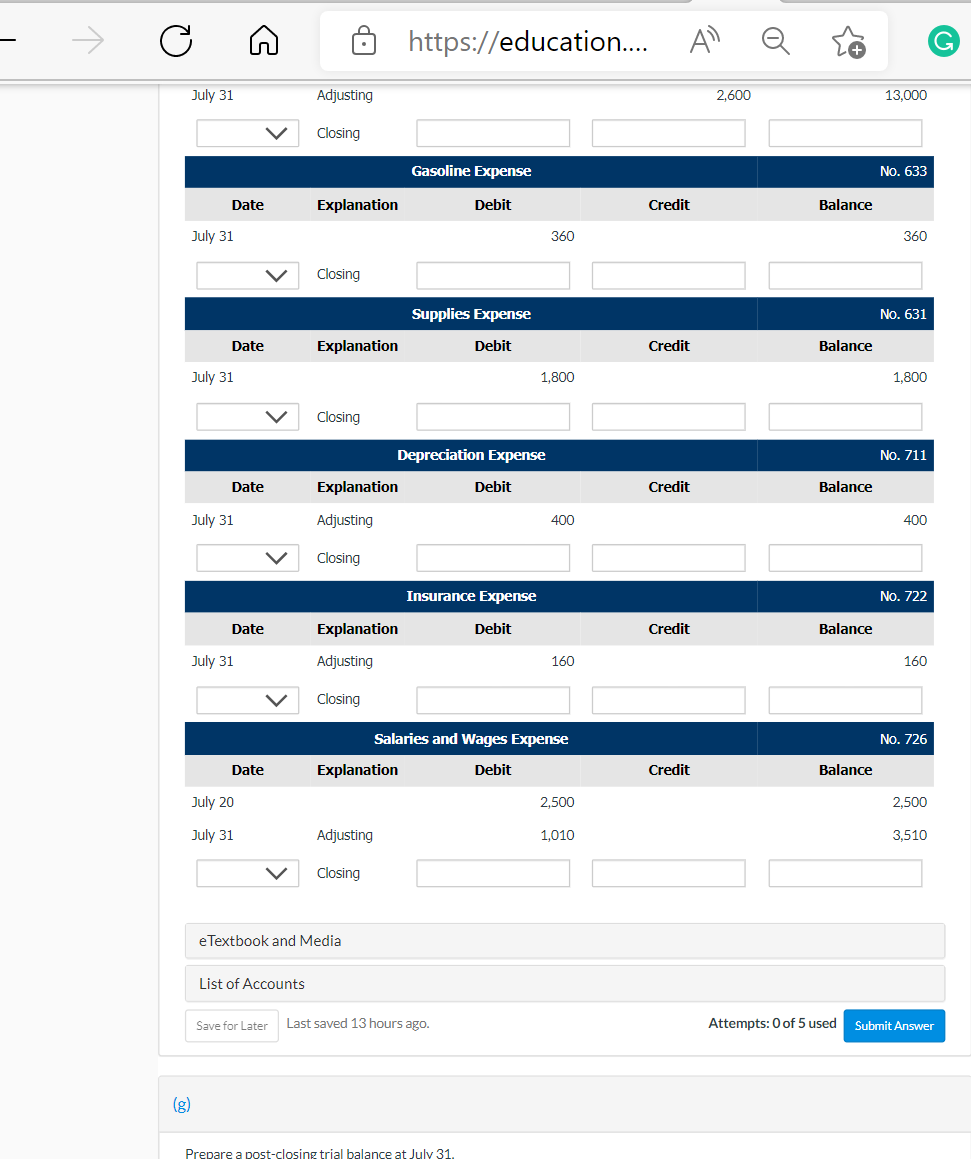Open part (g) of the problem
This screenshot has width=971, height=1159.
[182, 1104]
